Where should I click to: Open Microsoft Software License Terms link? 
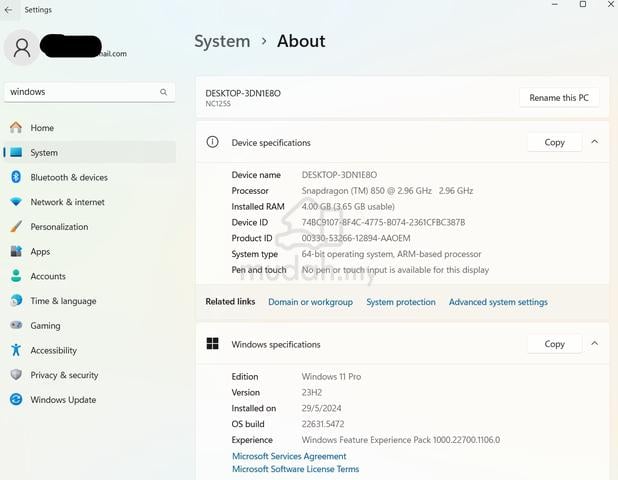click(x=296, y=469)
